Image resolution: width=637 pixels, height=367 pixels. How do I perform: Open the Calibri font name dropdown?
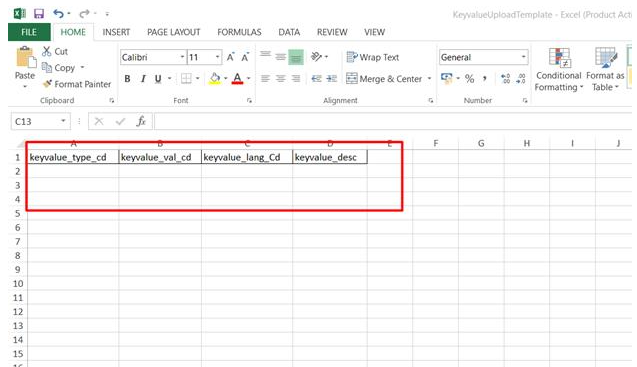182,57
